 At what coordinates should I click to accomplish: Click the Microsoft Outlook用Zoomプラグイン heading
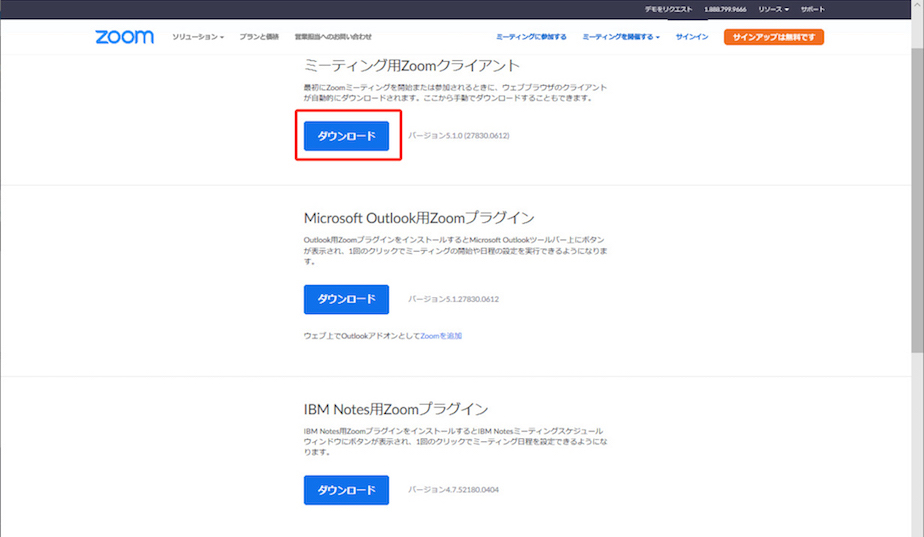419,217
